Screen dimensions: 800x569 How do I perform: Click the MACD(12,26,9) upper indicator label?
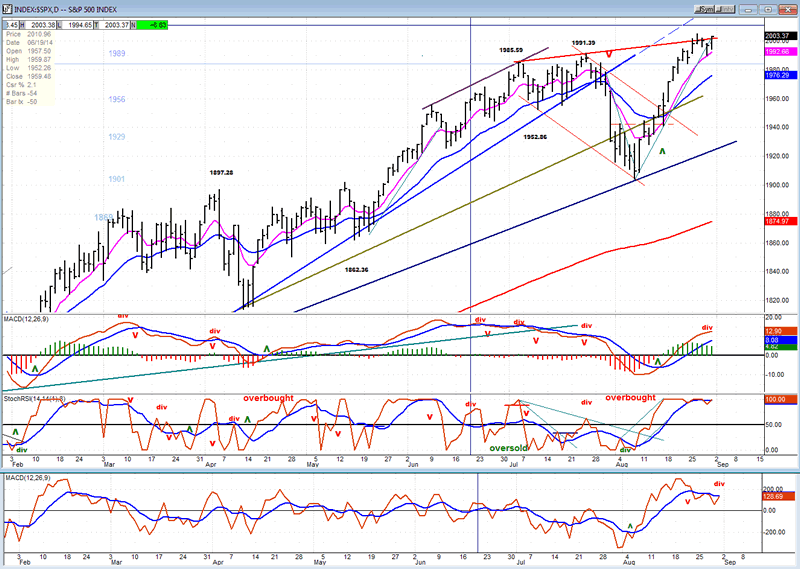click(27, 319)
